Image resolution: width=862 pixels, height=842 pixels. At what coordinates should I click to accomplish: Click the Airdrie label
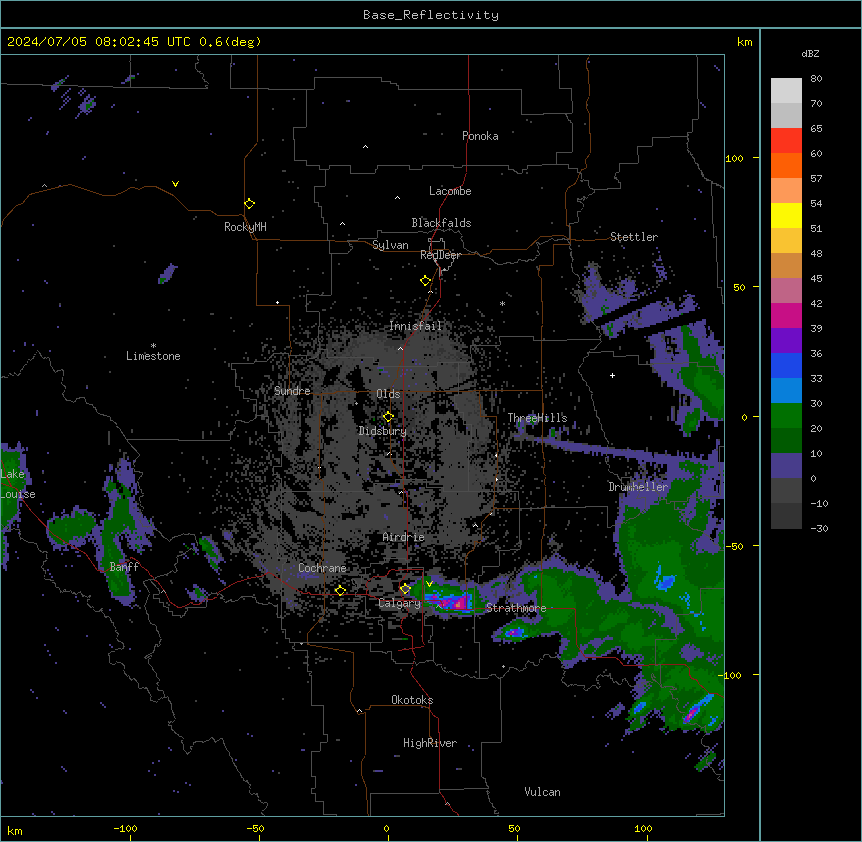tap(404, 537)
